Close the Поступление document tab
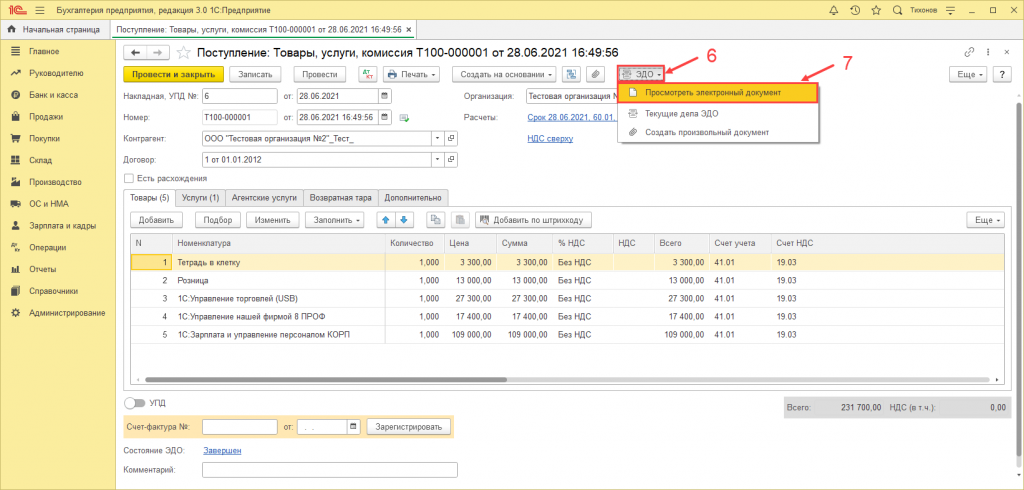The image size is (1024, 490). [x=409, y=29]
